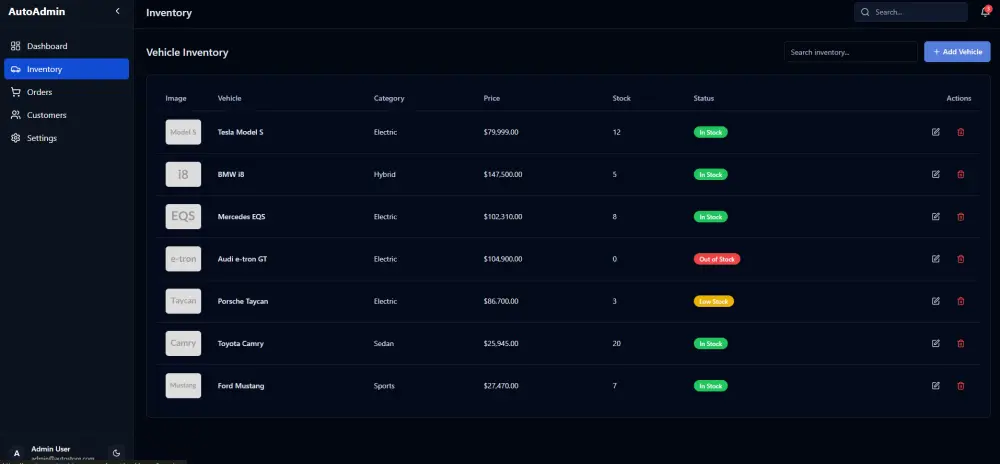
Task: Select the Toyota Camry name
Action: coord(240,344)
